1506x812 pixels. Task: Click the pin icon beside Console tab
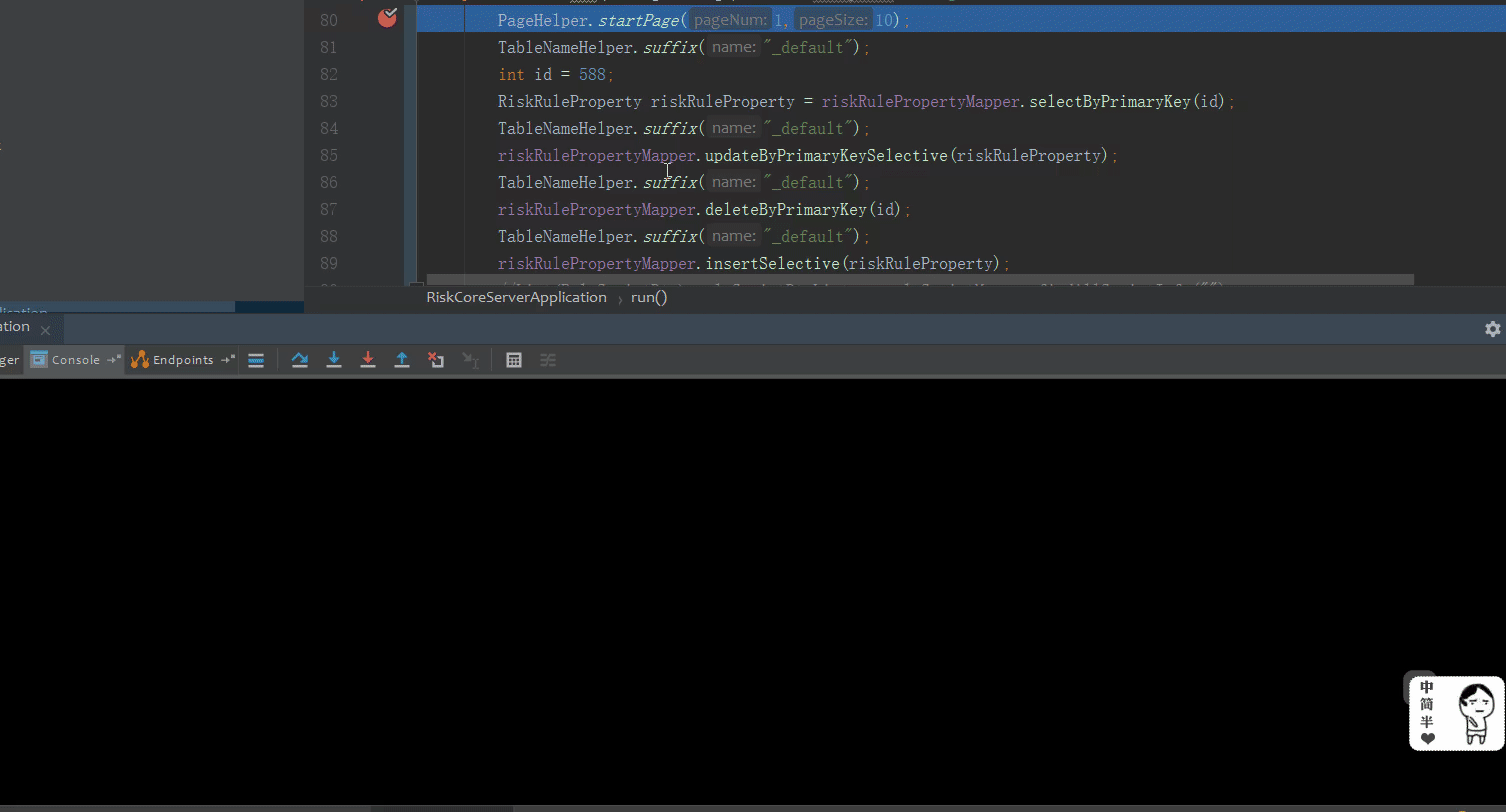[113, 360]
